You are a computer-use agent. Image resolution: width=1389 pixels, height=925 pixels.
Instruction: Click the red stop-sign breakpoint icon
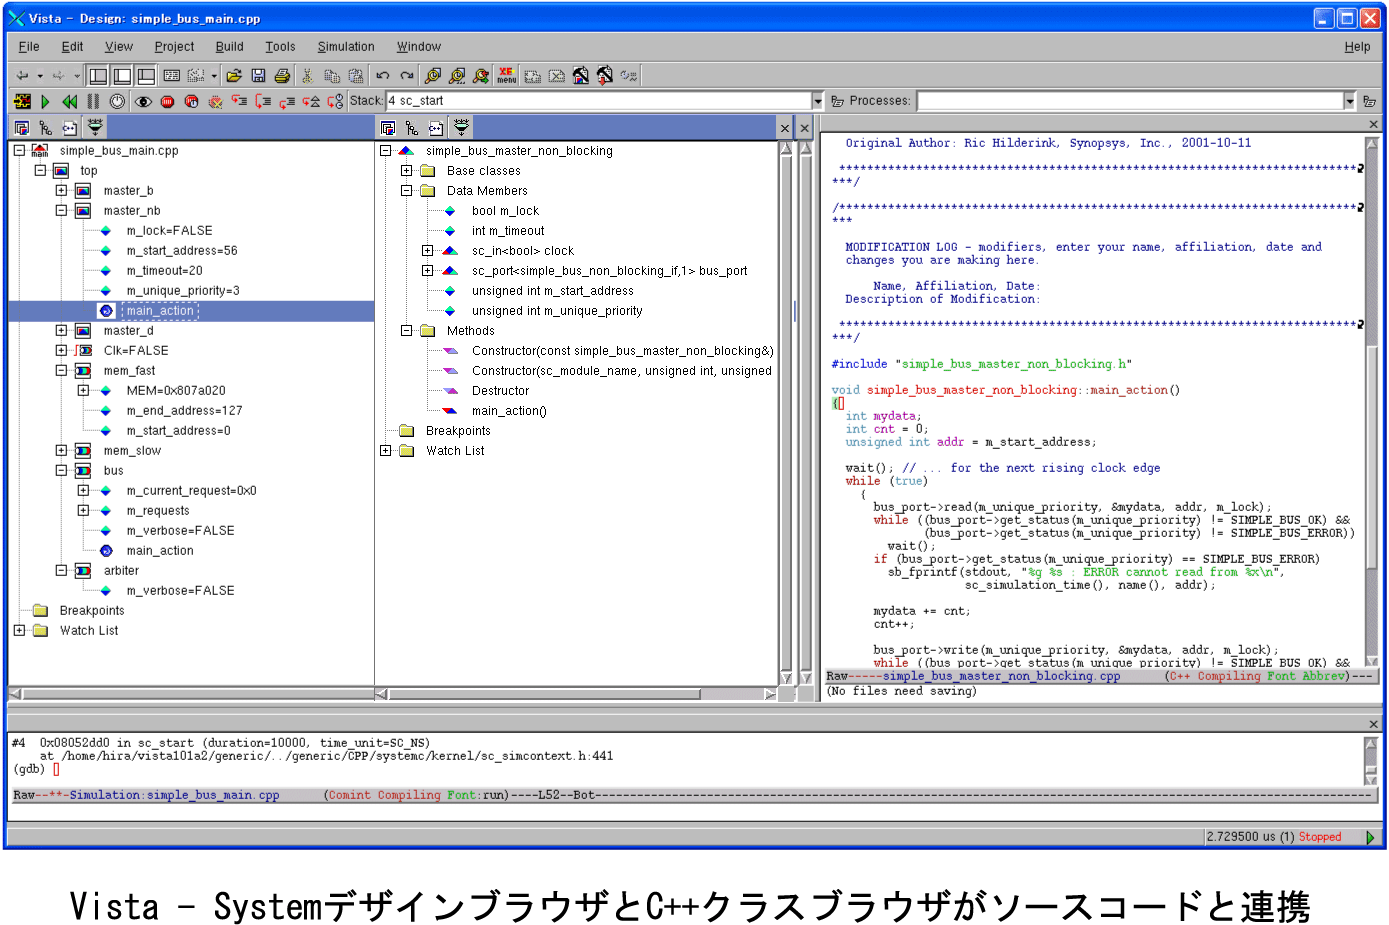click(167, 101)
